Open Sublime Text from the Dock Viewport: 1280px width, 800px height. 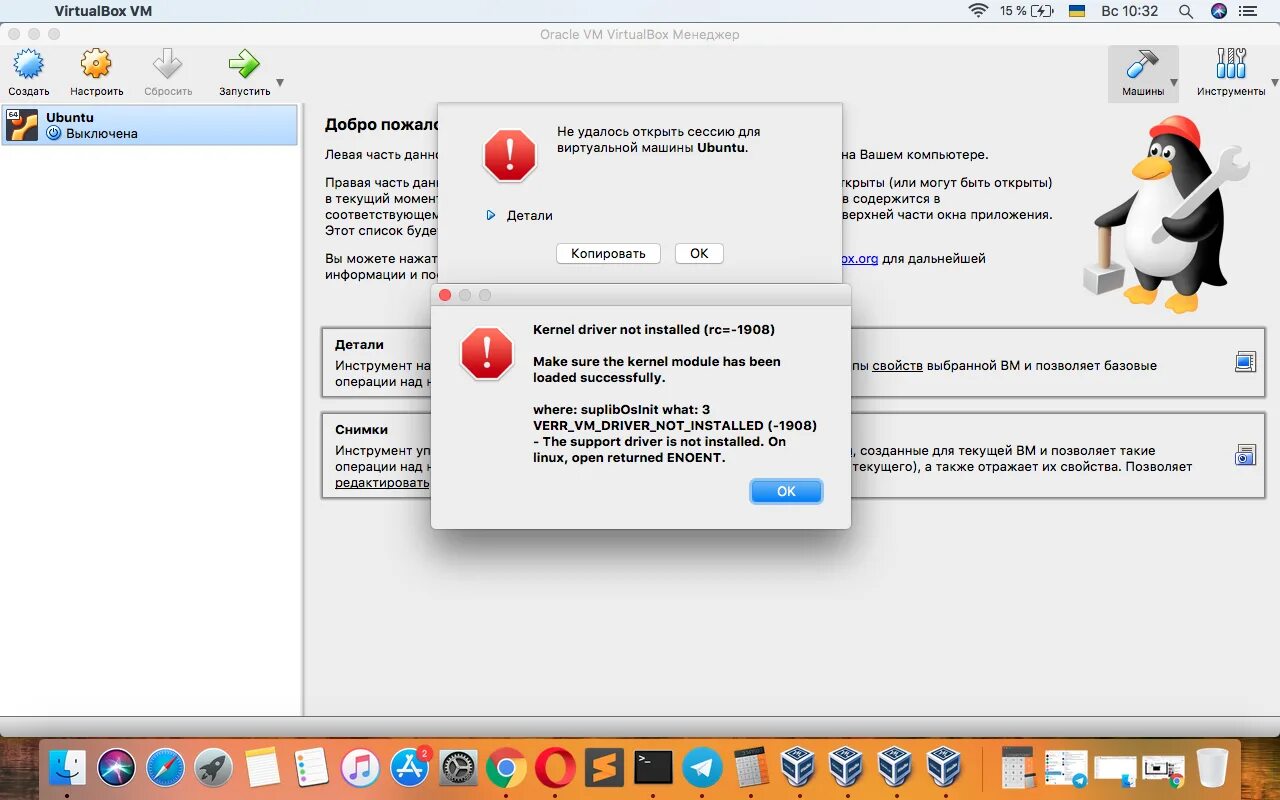[603, 767]
